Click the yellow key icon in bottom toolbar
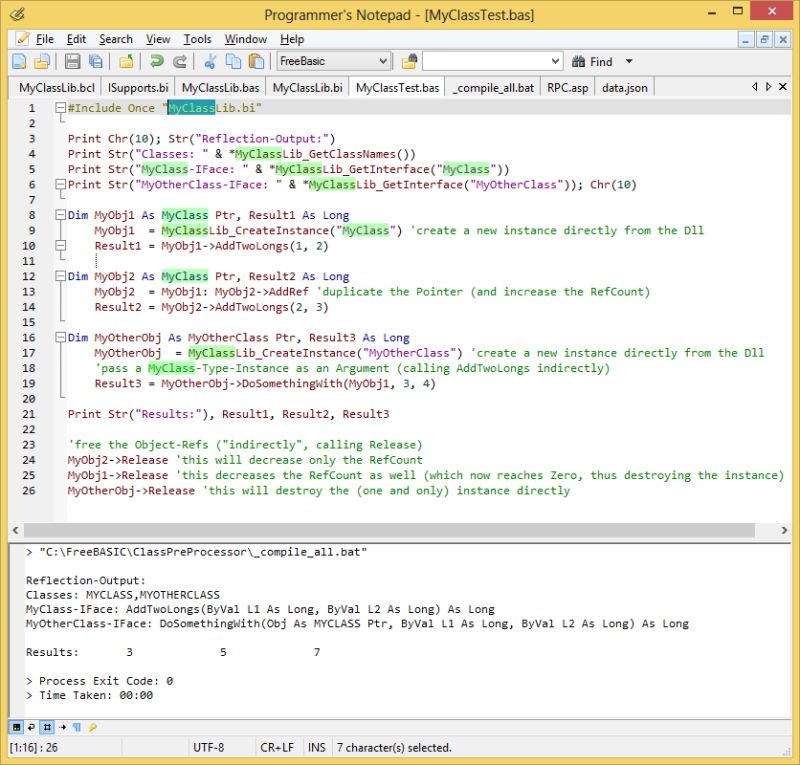Viewport: 800px width, 765px height. (92, 727)
